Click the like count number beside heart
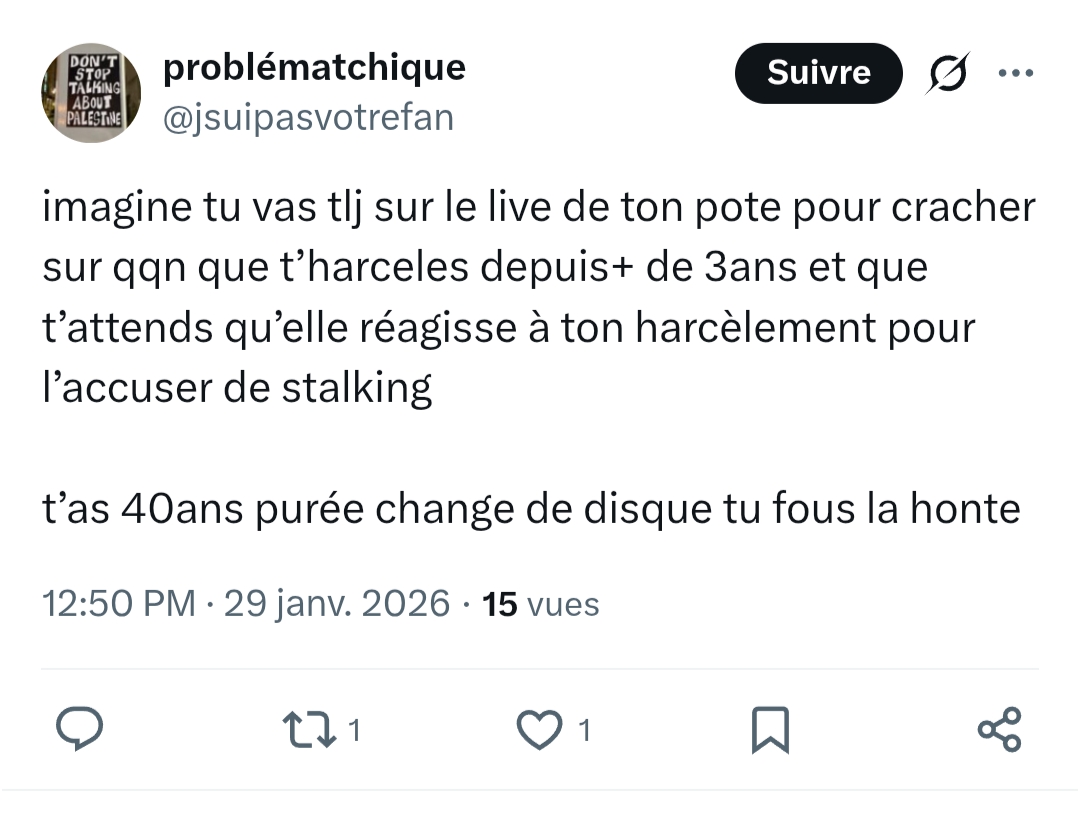1080x834 pixels. click(585, 731)
